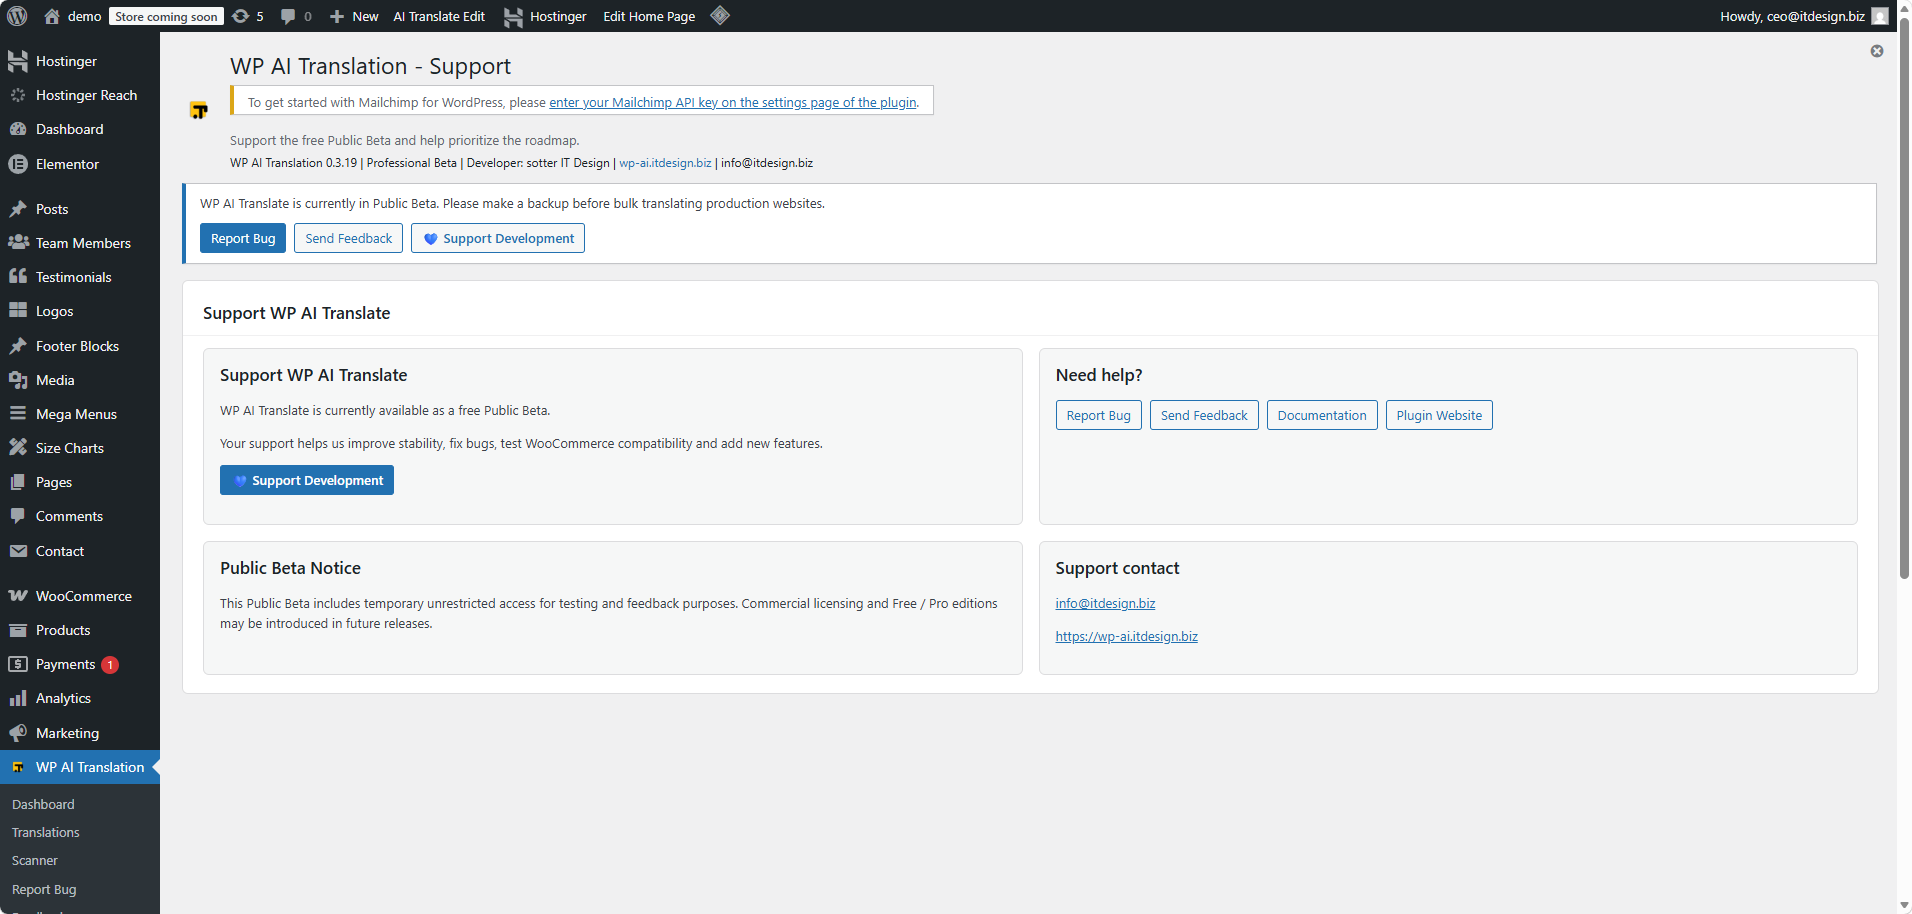Click Send Feedback under Need help
The width and height of the screenshot is (1912, 914).
[1204, 415]
